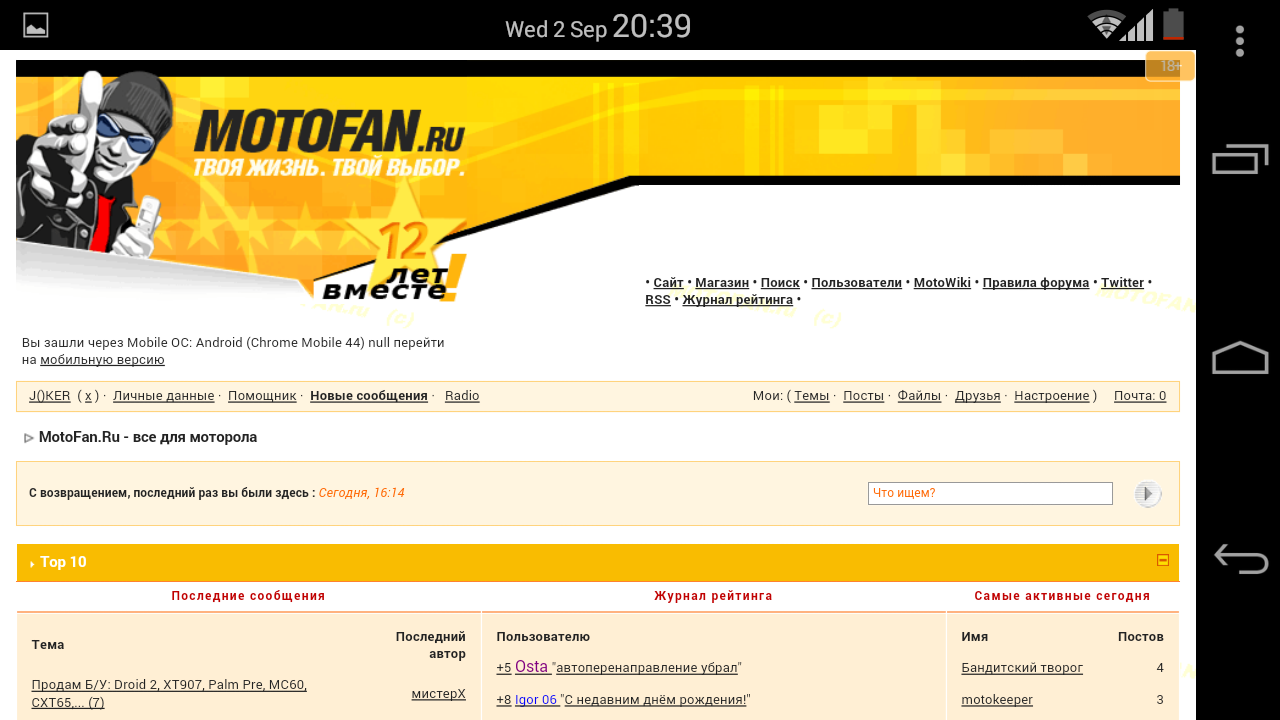Tap the recent apps navigation button
1280x720 pixels.
click(x=1240, y=160)
